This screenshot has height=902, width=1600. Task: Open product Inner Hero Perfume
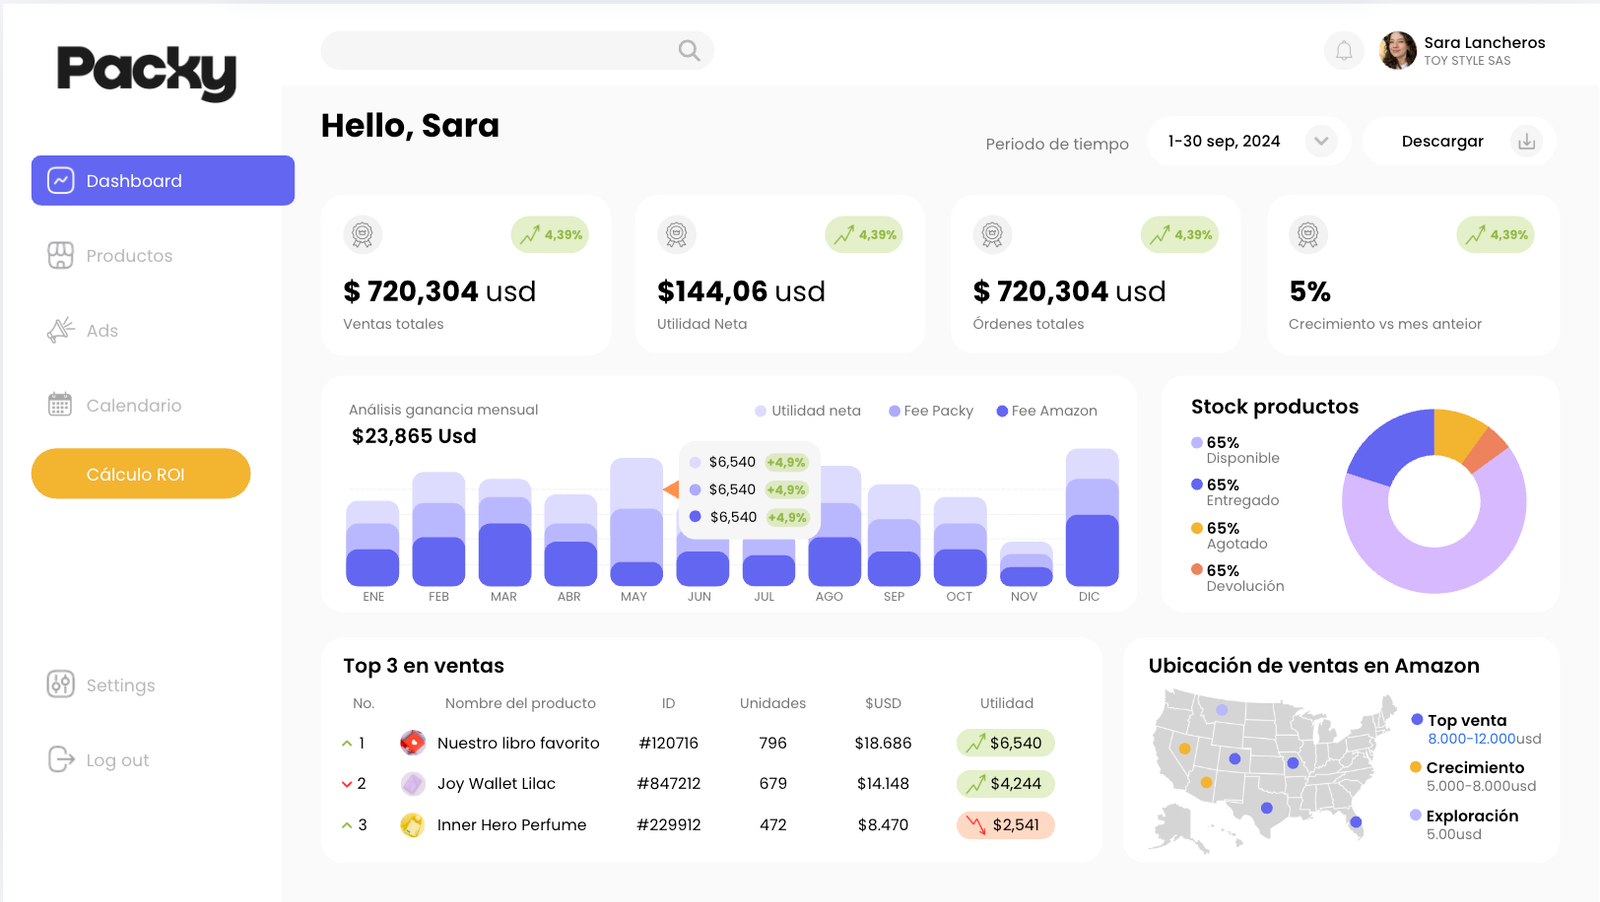click(x=511, y=825)
